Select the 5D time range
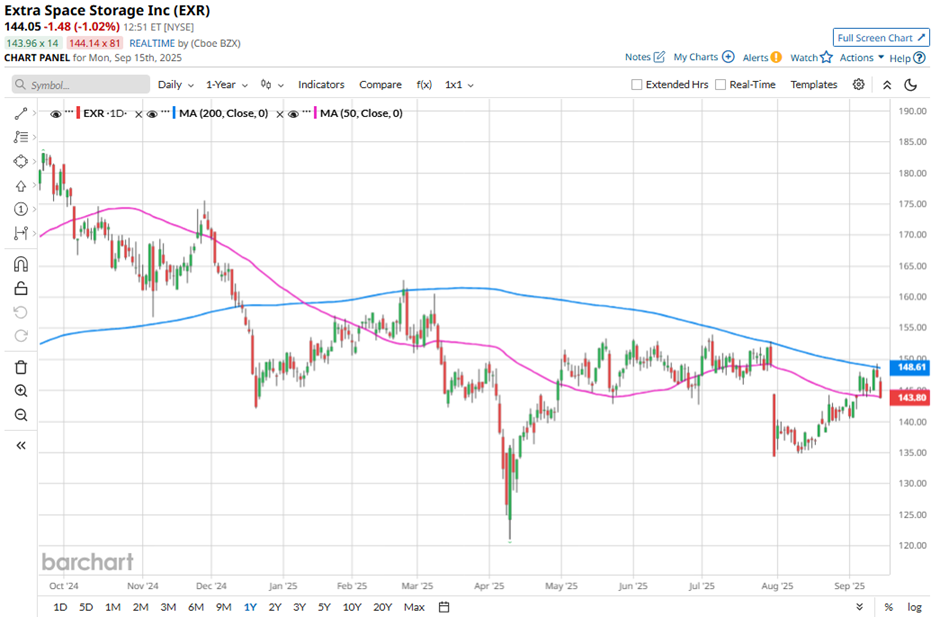The image size is (940, 617). pos(86,607)
